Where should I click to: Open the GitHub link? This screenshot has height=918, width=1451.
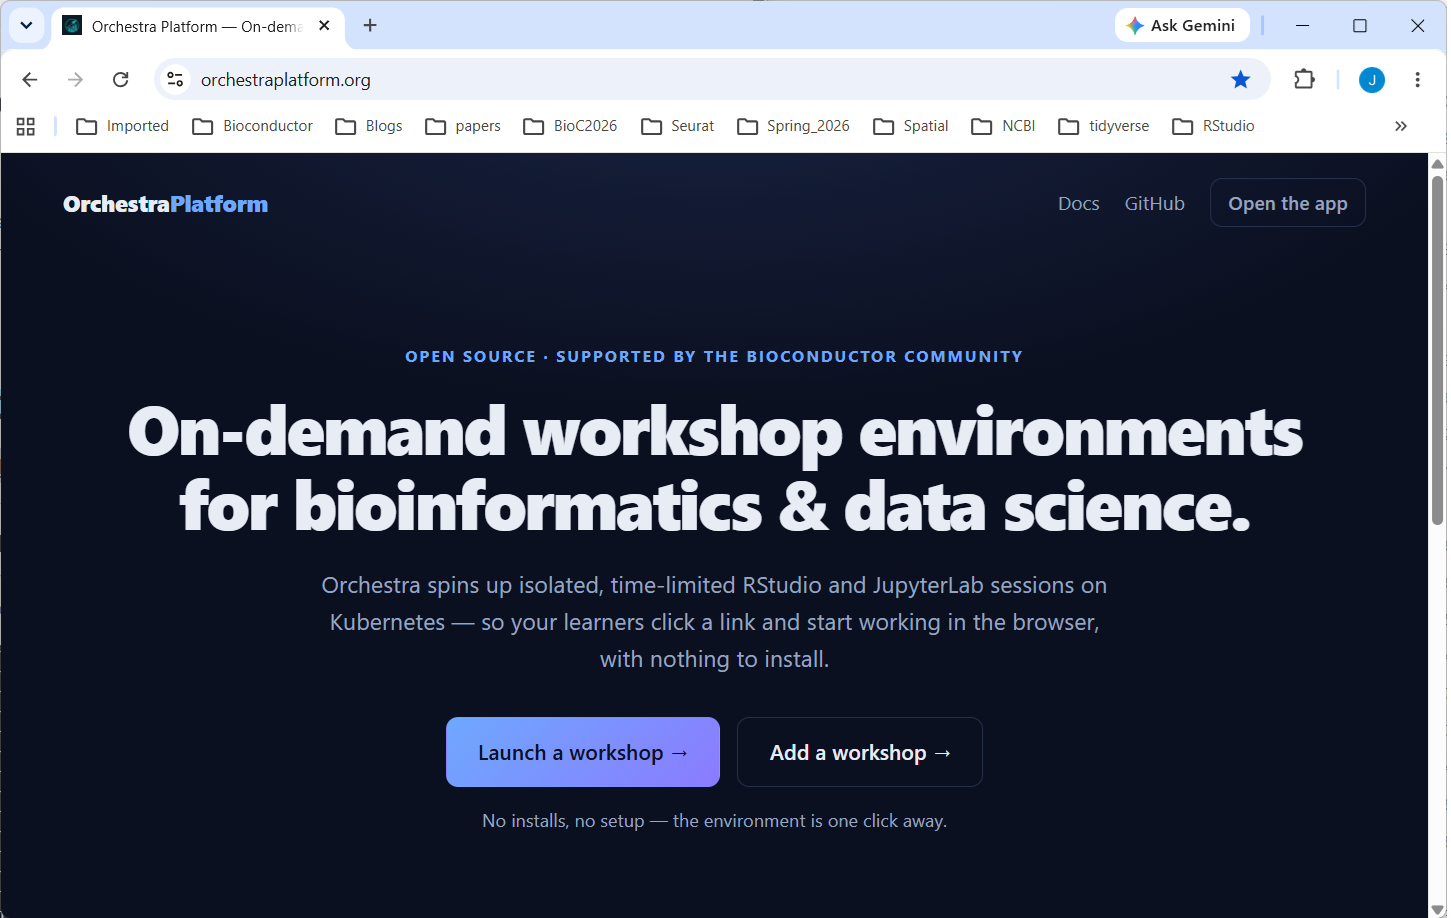point(1155,204)
